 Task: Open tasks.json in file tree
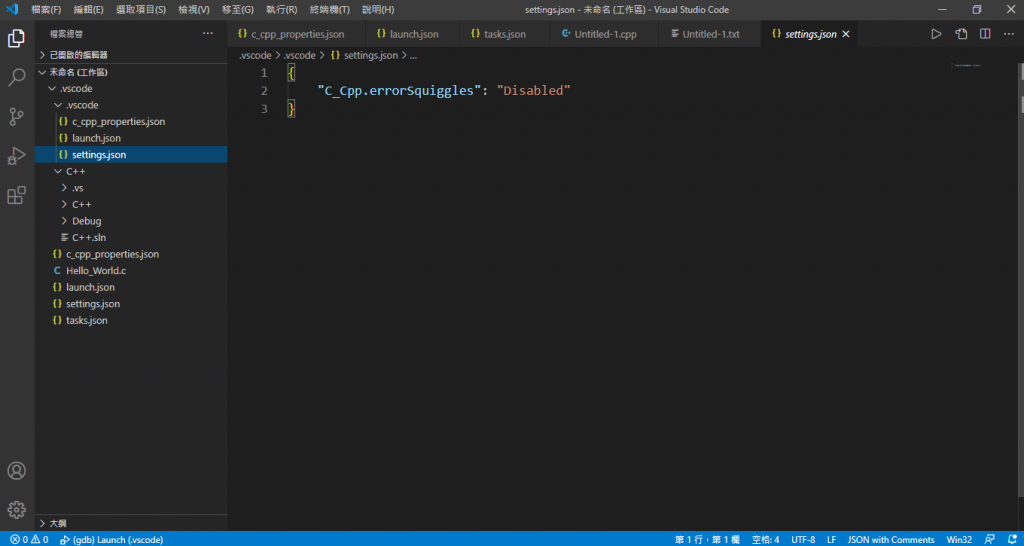pos(87,321)
